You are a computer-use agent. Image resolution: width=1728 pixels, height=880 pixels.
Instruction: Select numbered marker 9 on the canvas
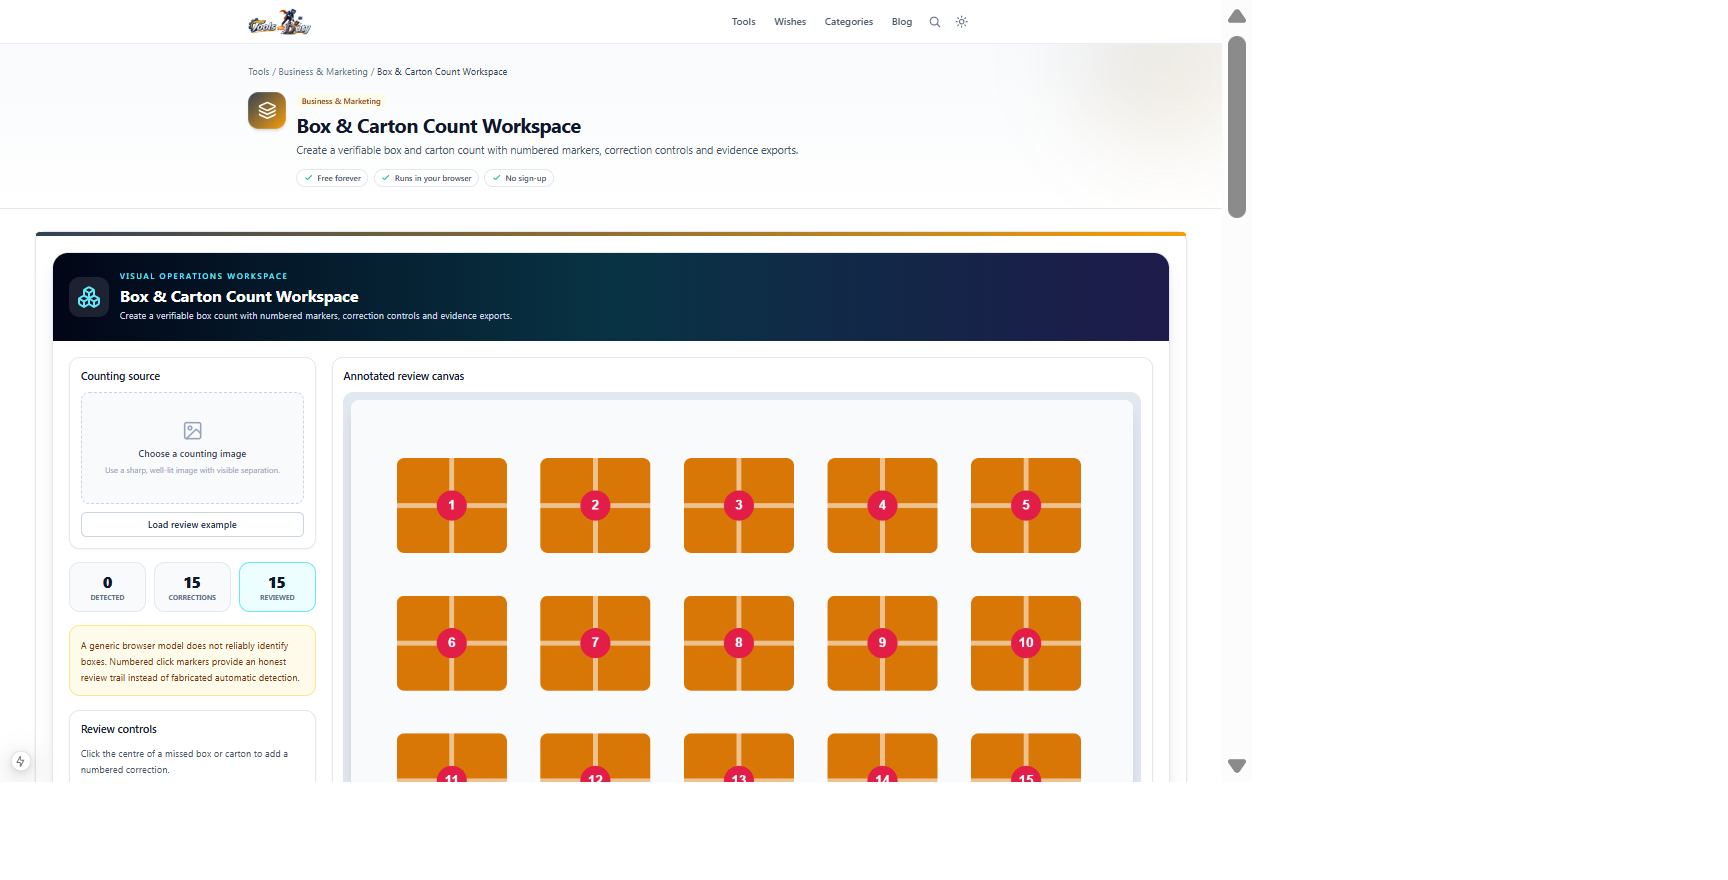tap(882, 643)
